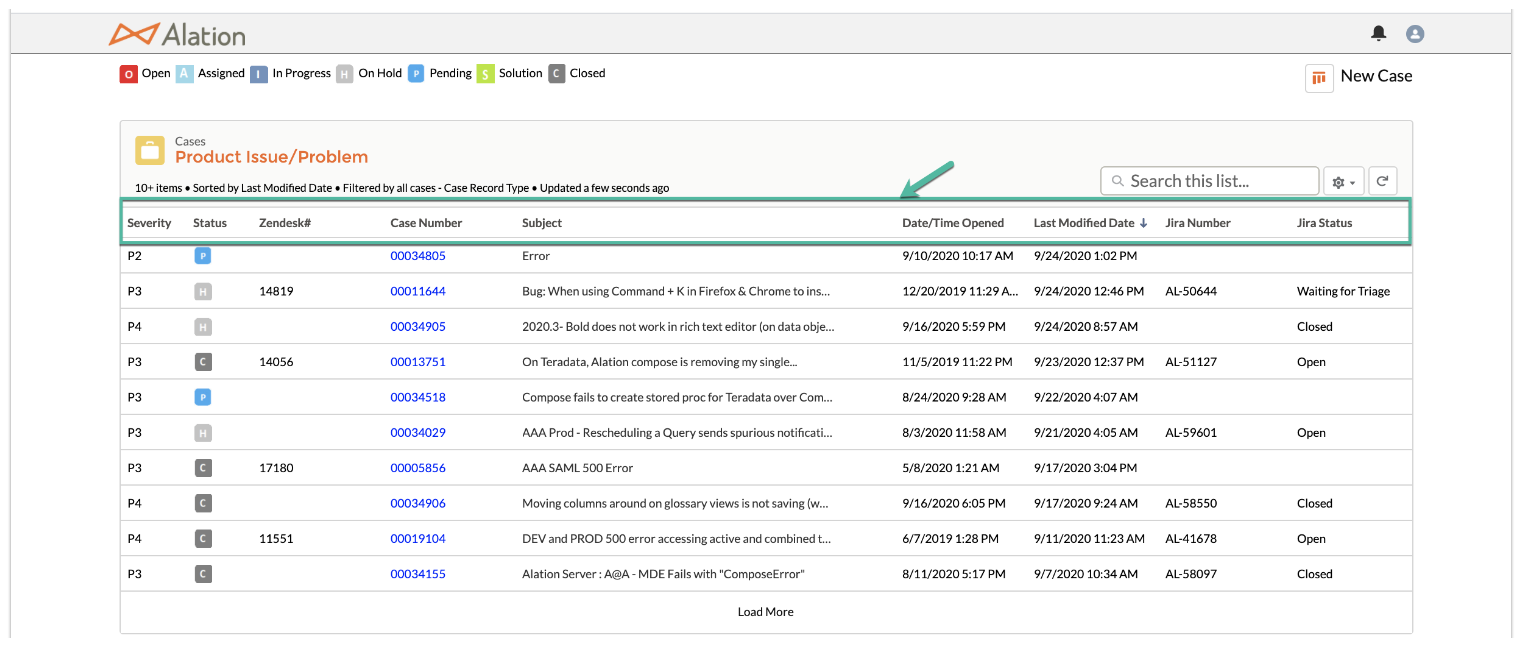Screen dimensions: 1524x658
Task: Open case number 00013751
Action: point(418,362)
